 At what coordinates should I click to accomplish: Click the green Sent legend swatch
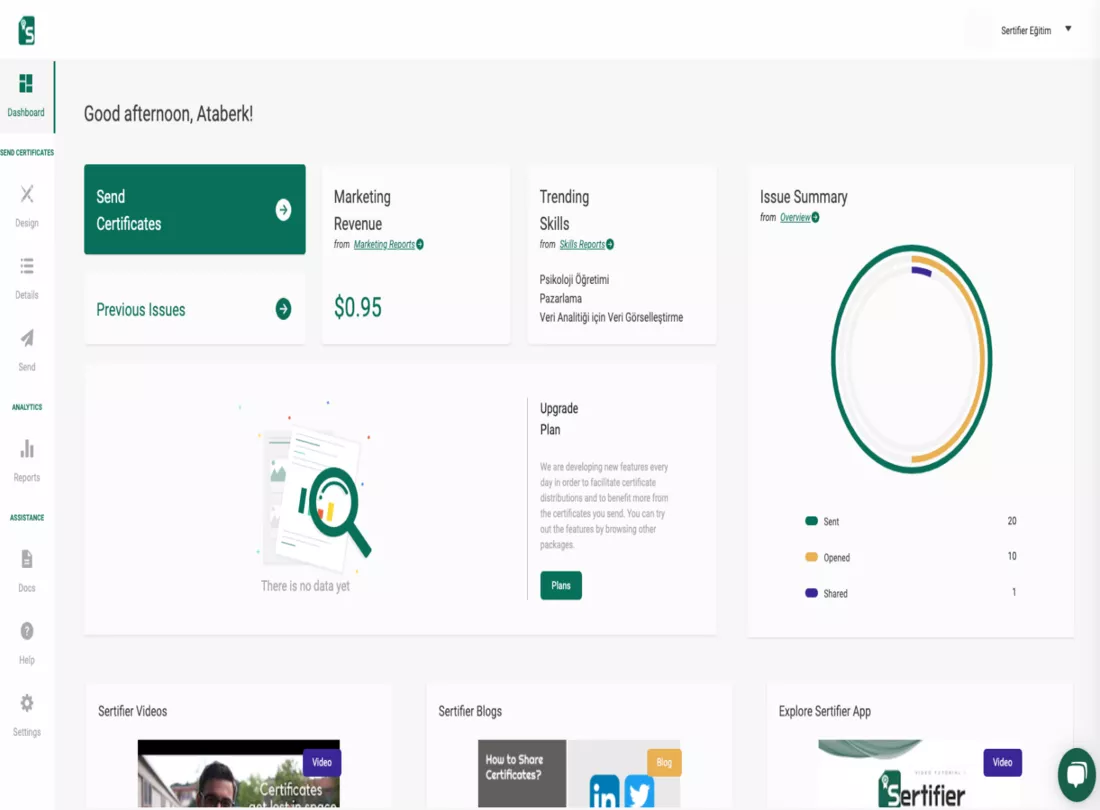(811, 521)
